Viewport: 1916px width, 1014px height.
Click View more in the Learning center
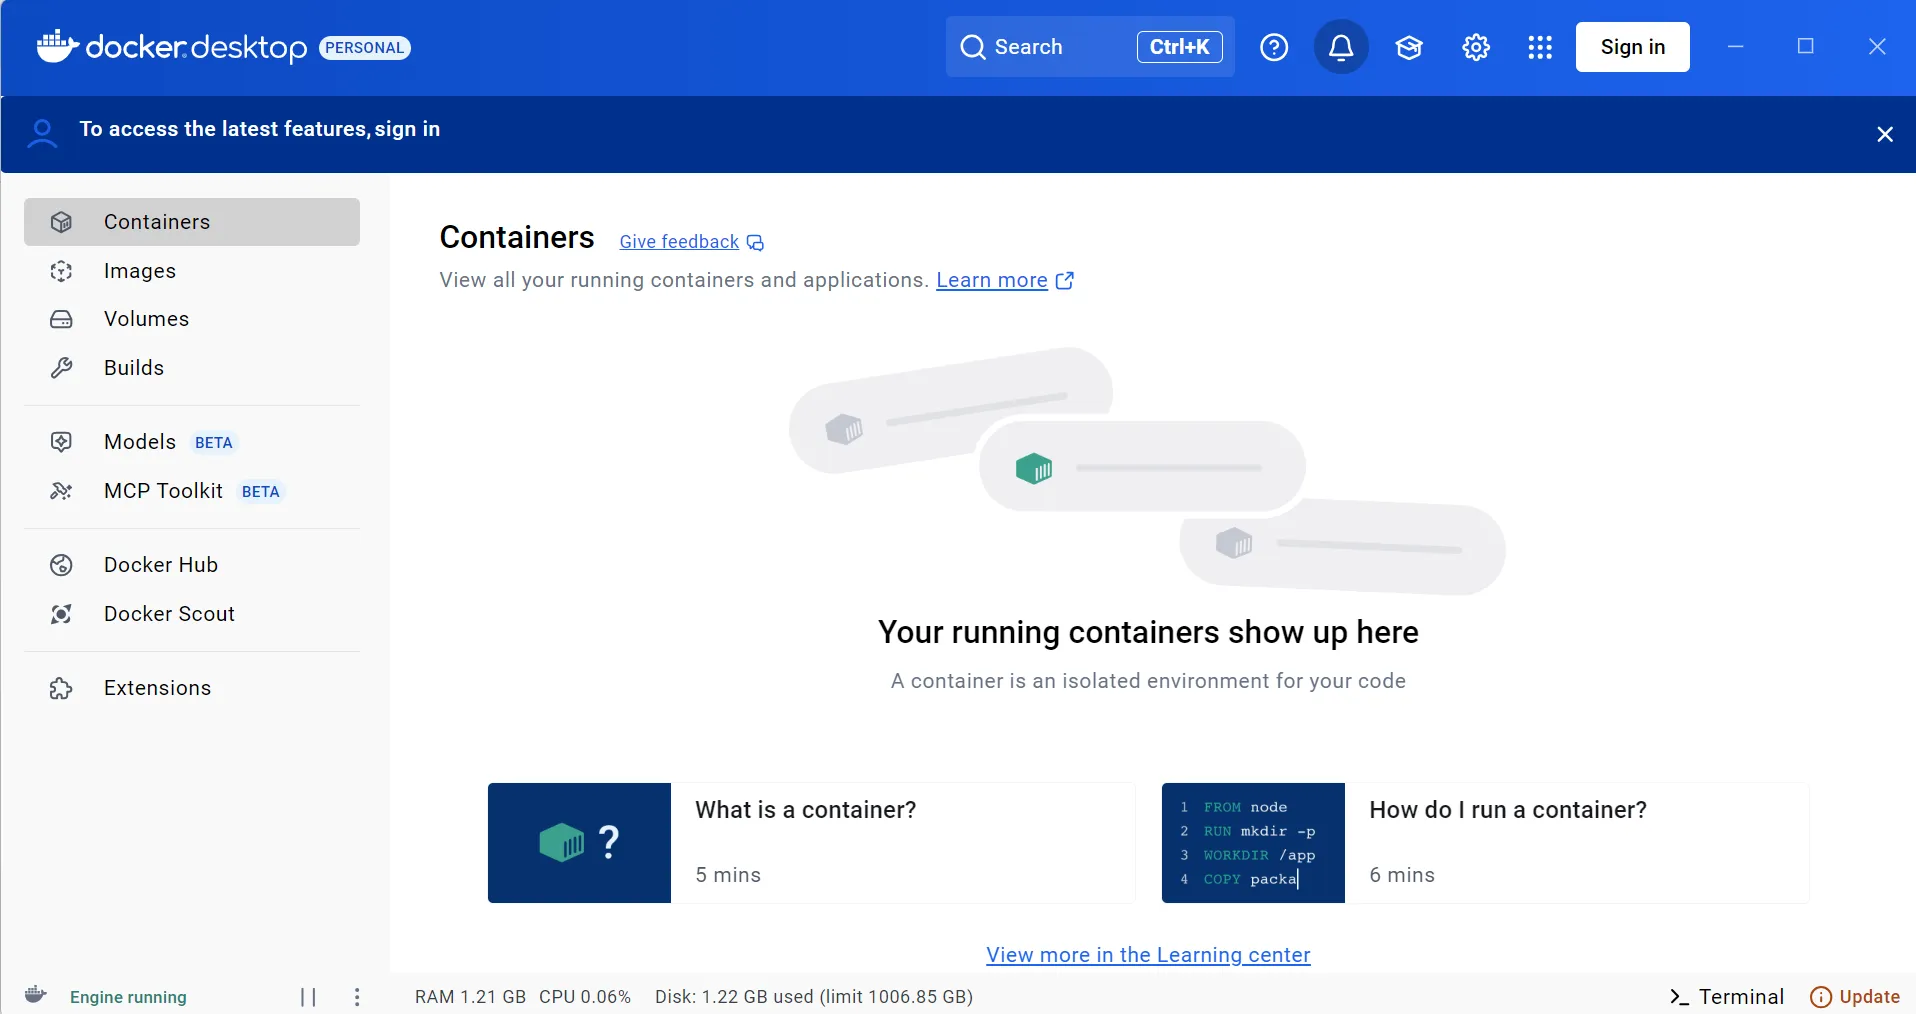[1148, 955]
